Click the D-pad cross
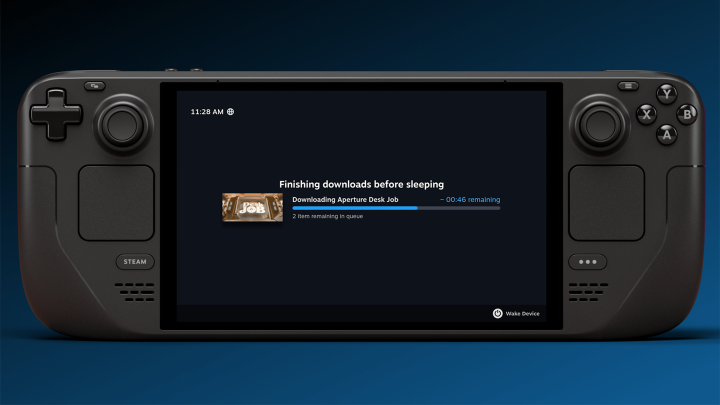This screenshot has width=720, height=405. point(56,115)
